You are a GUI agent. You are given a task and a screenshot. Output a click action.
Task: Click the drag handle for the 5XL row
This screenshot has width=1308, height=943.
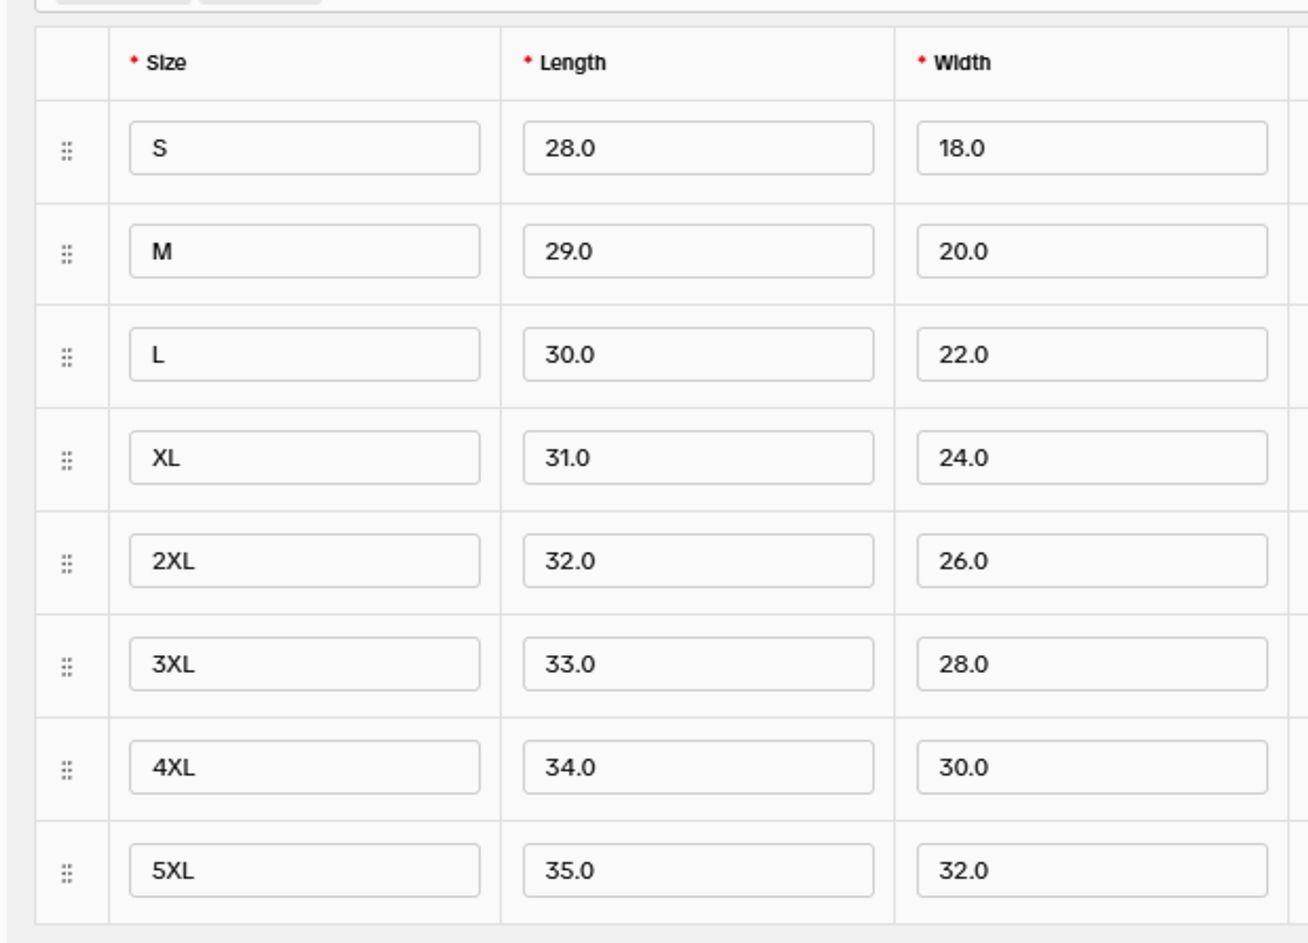(67, 873)
